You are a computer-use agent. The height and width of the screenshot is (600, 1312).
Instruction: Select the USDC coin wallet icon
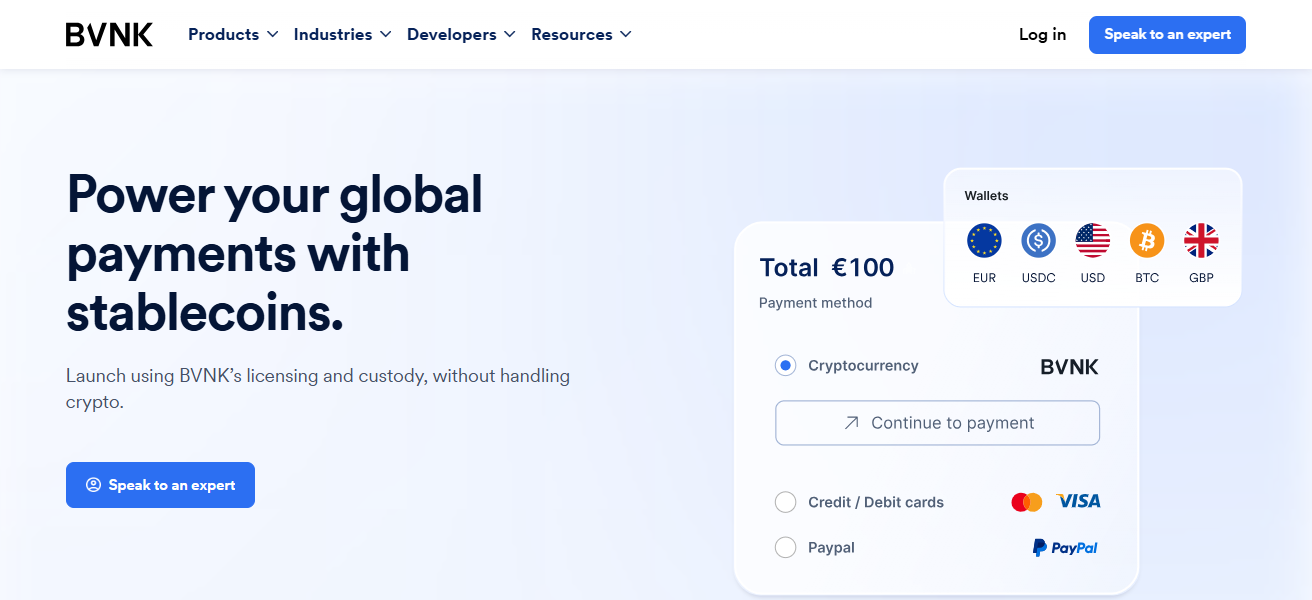click(1038, 241)
